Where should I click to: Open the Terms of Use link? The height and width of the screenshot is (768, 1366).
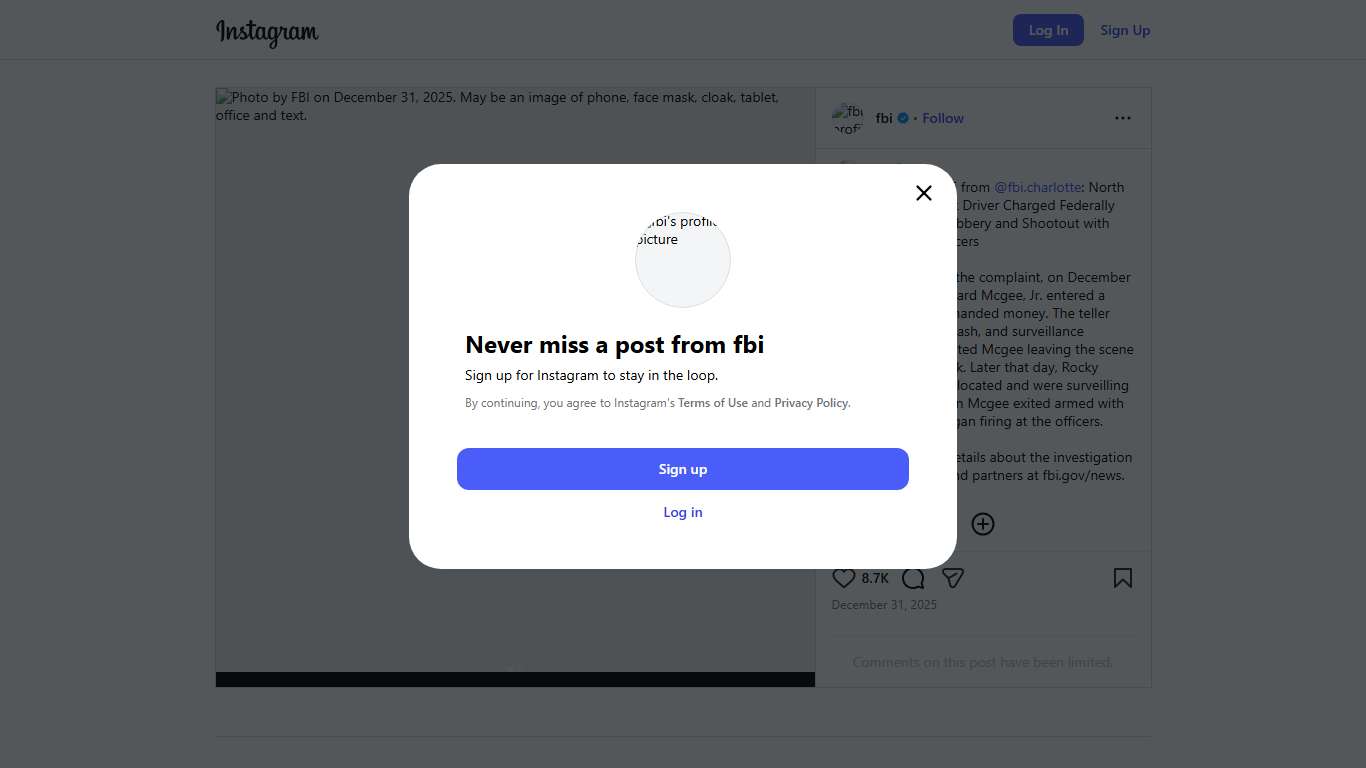click(713, 403)
